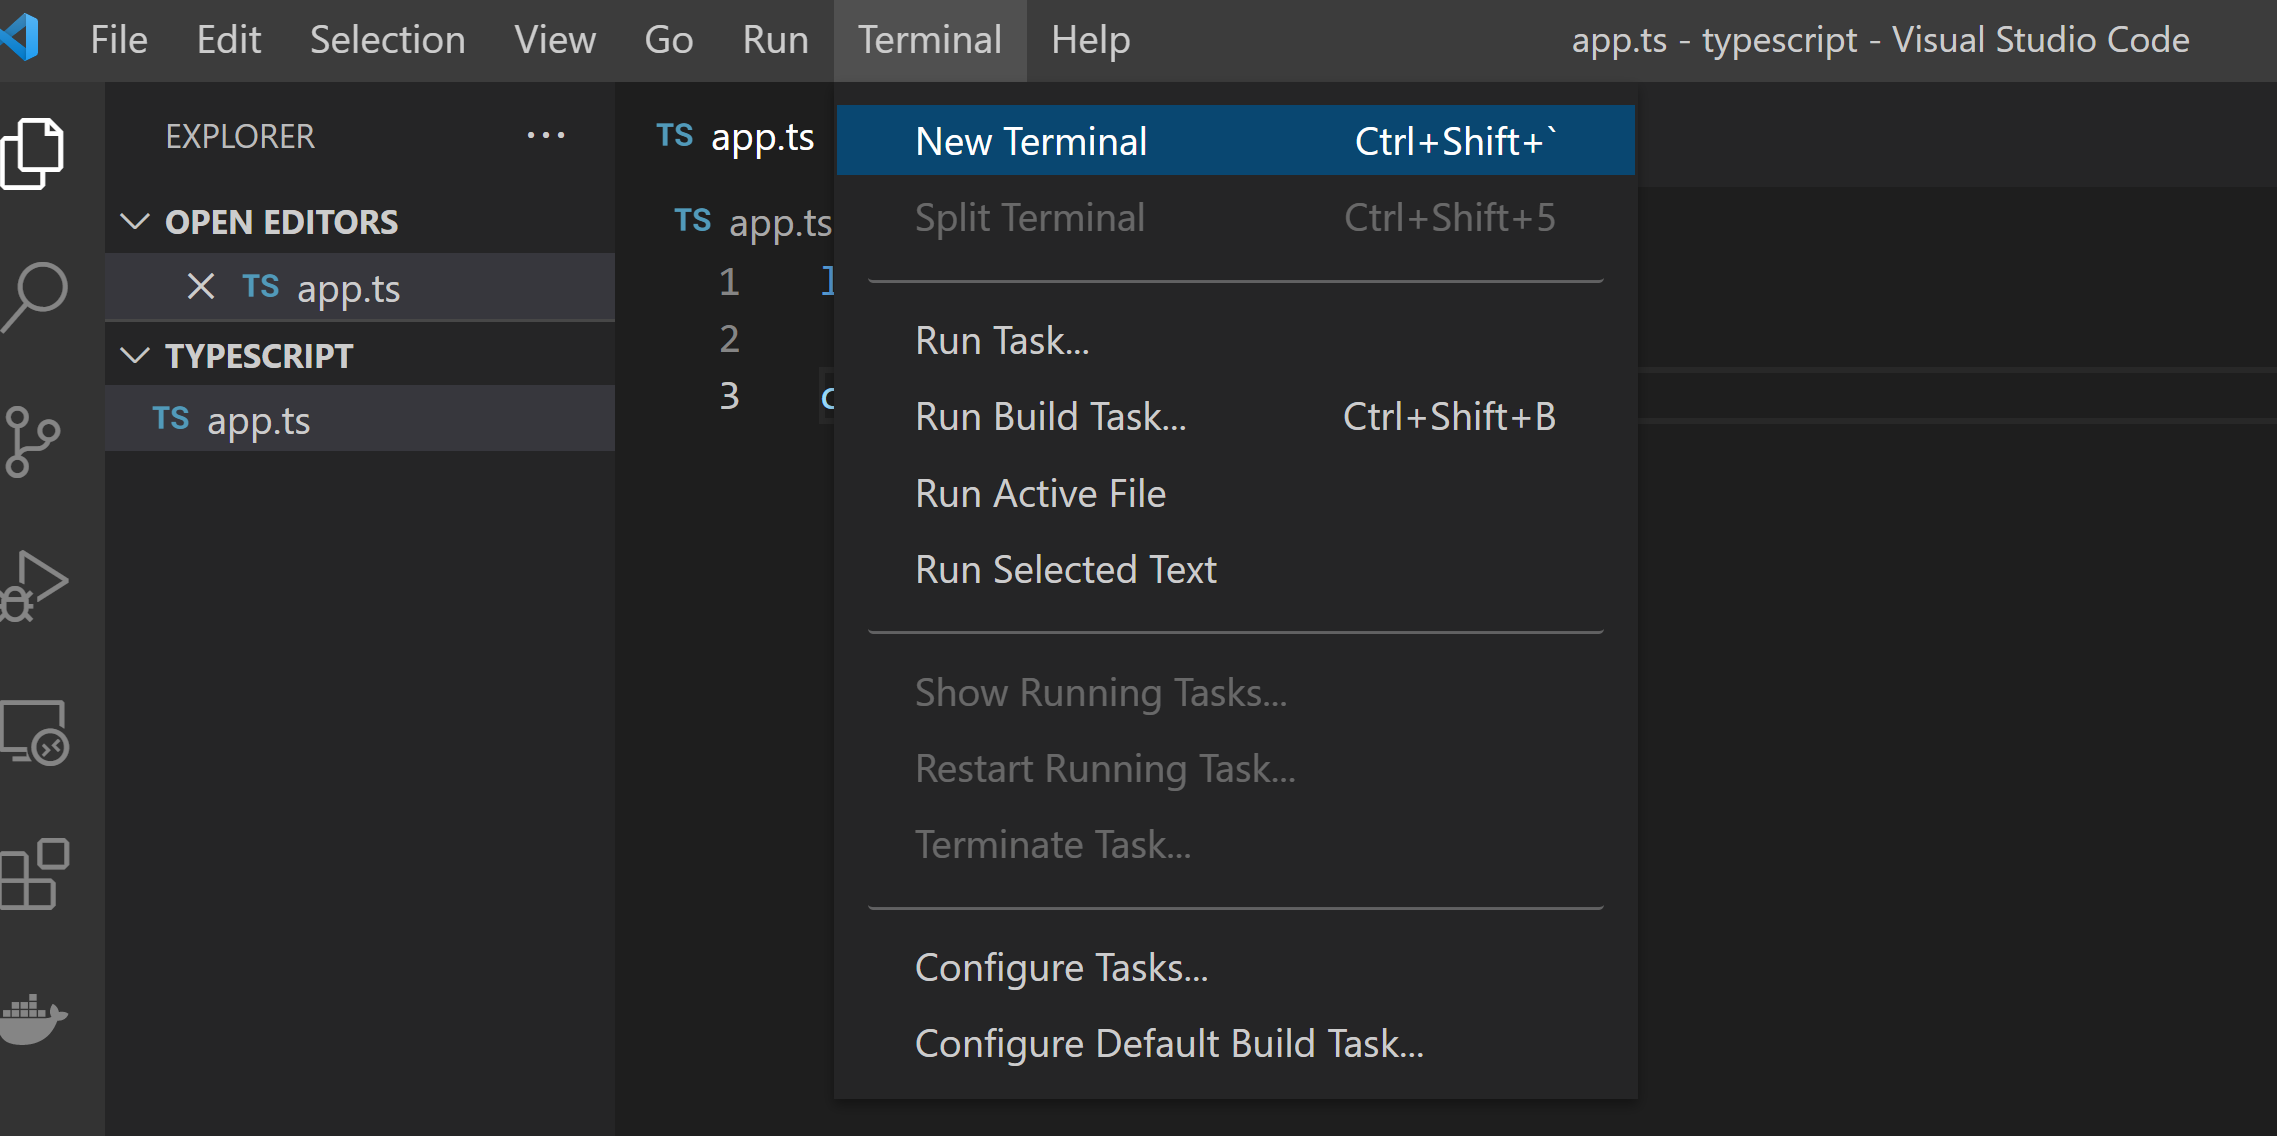The image size is (2277, 1136).
Task: Open the Explorer activity bar icon
Action: point(34,152)
